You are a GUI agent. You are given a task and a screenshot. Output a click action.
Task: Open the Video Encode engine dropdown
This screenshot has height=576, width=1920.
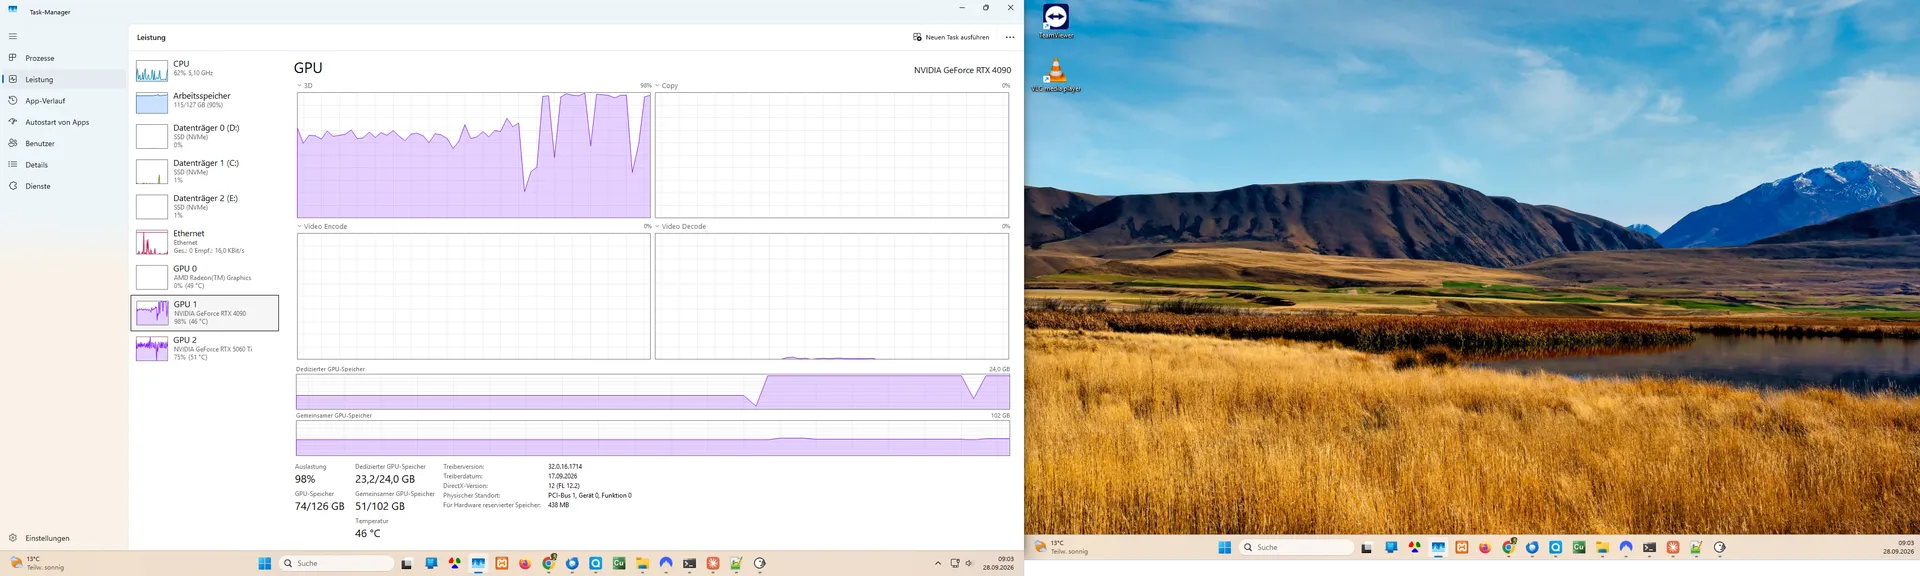[x=322, y=227]
